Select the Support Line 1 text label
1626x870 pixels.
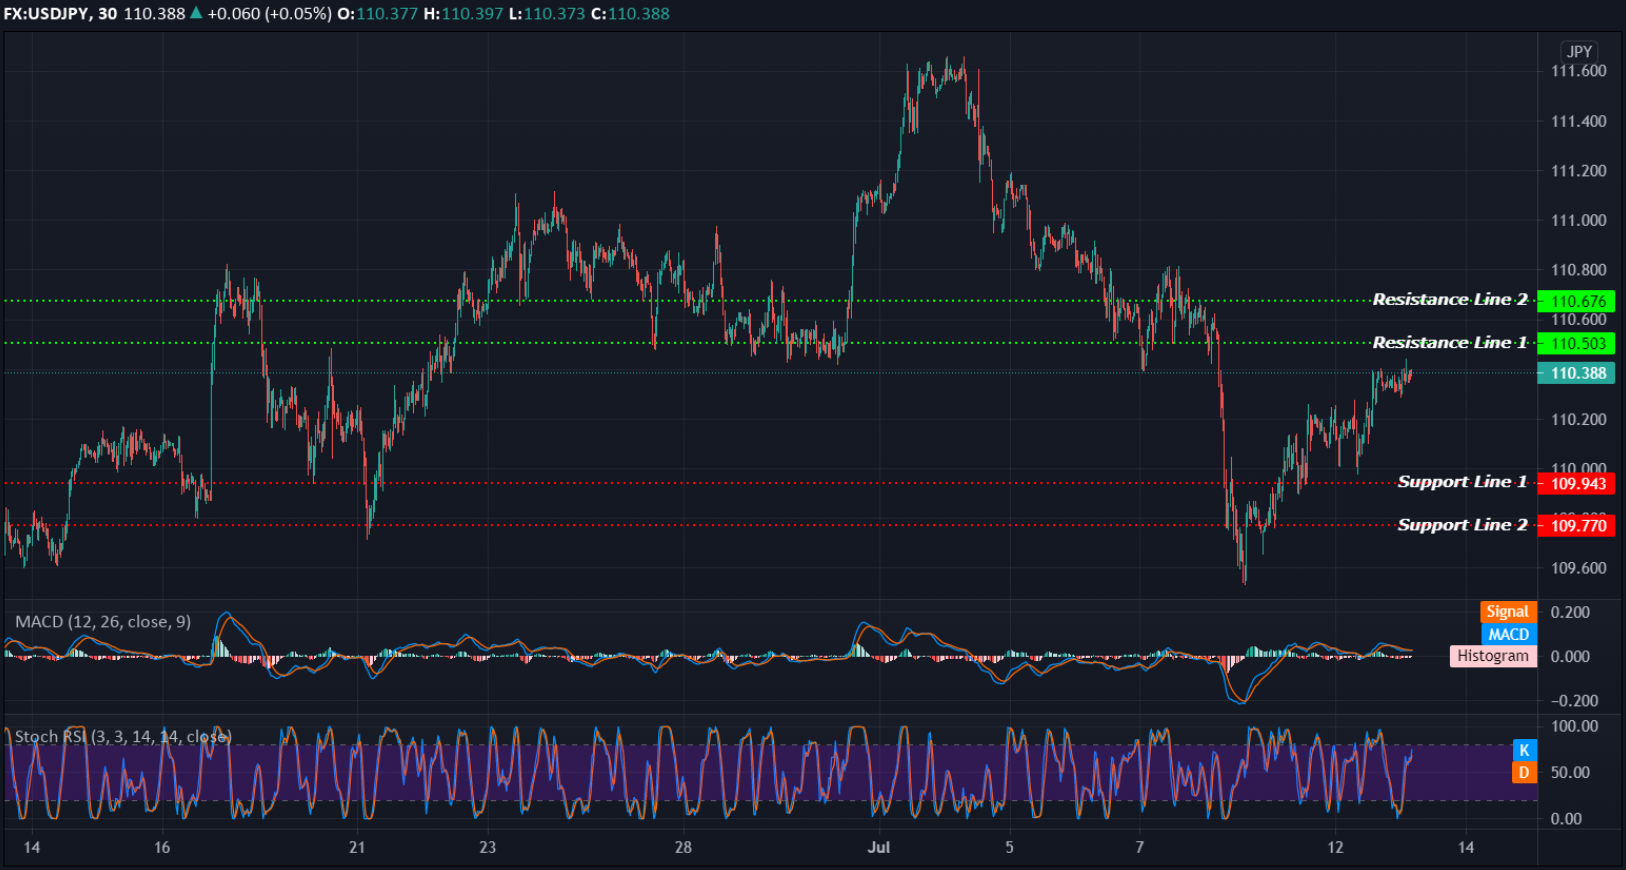pos(1463,481)
